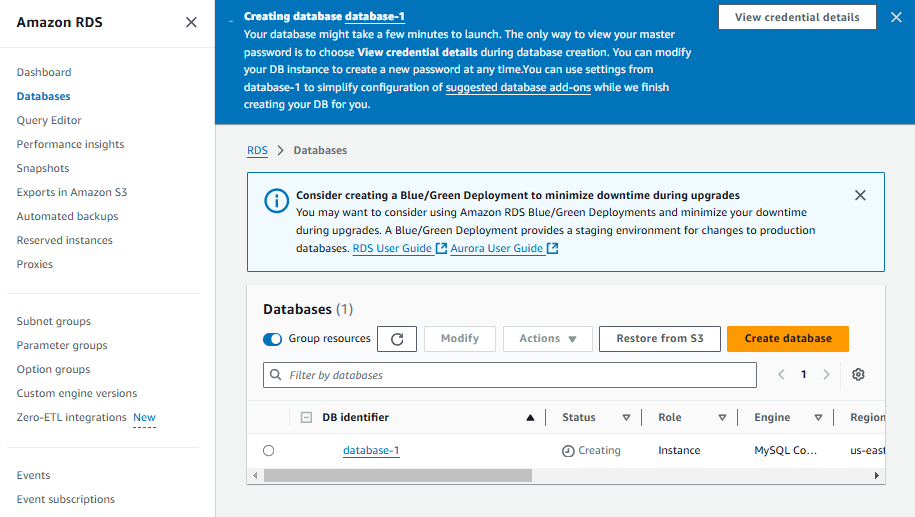Close the Amazon RDS sidebar panel
This screenshot has width=915, height=517.
click(x=191, y=22)
